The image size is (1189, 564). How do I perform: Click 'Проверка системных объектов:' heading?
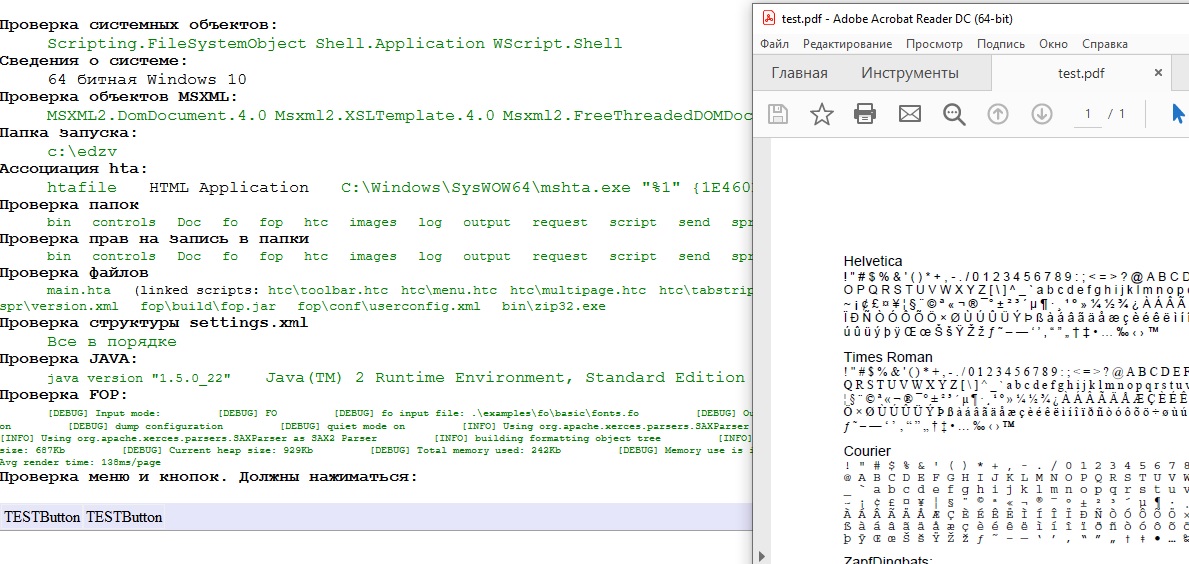coord(139,26)
